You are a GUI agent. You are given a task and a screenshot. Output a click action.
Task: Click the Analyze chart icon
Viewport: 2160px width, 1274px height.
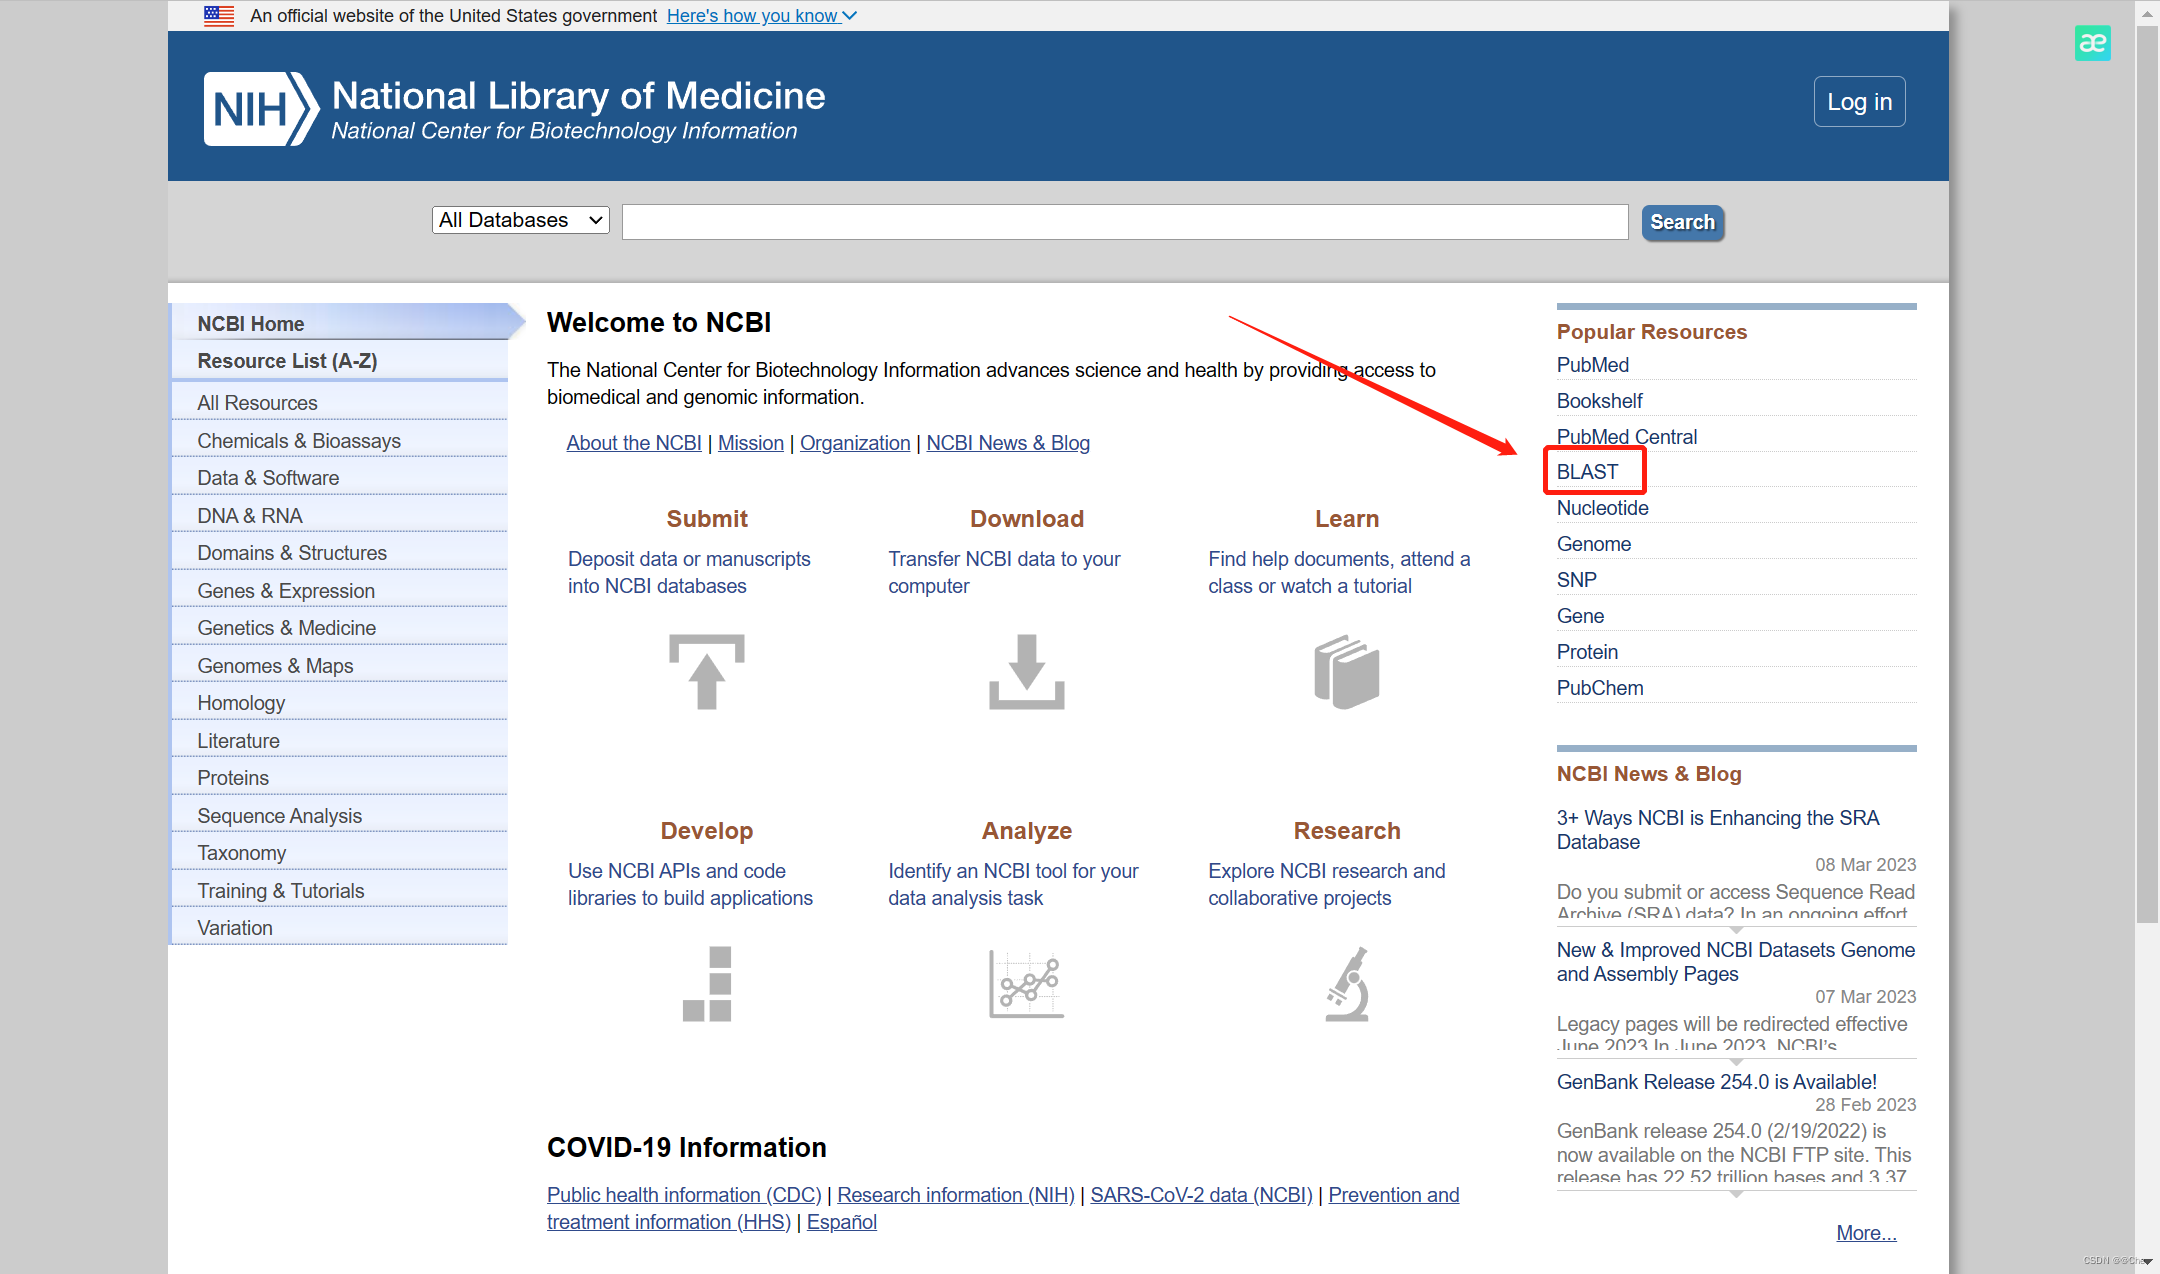[1026, 984]
